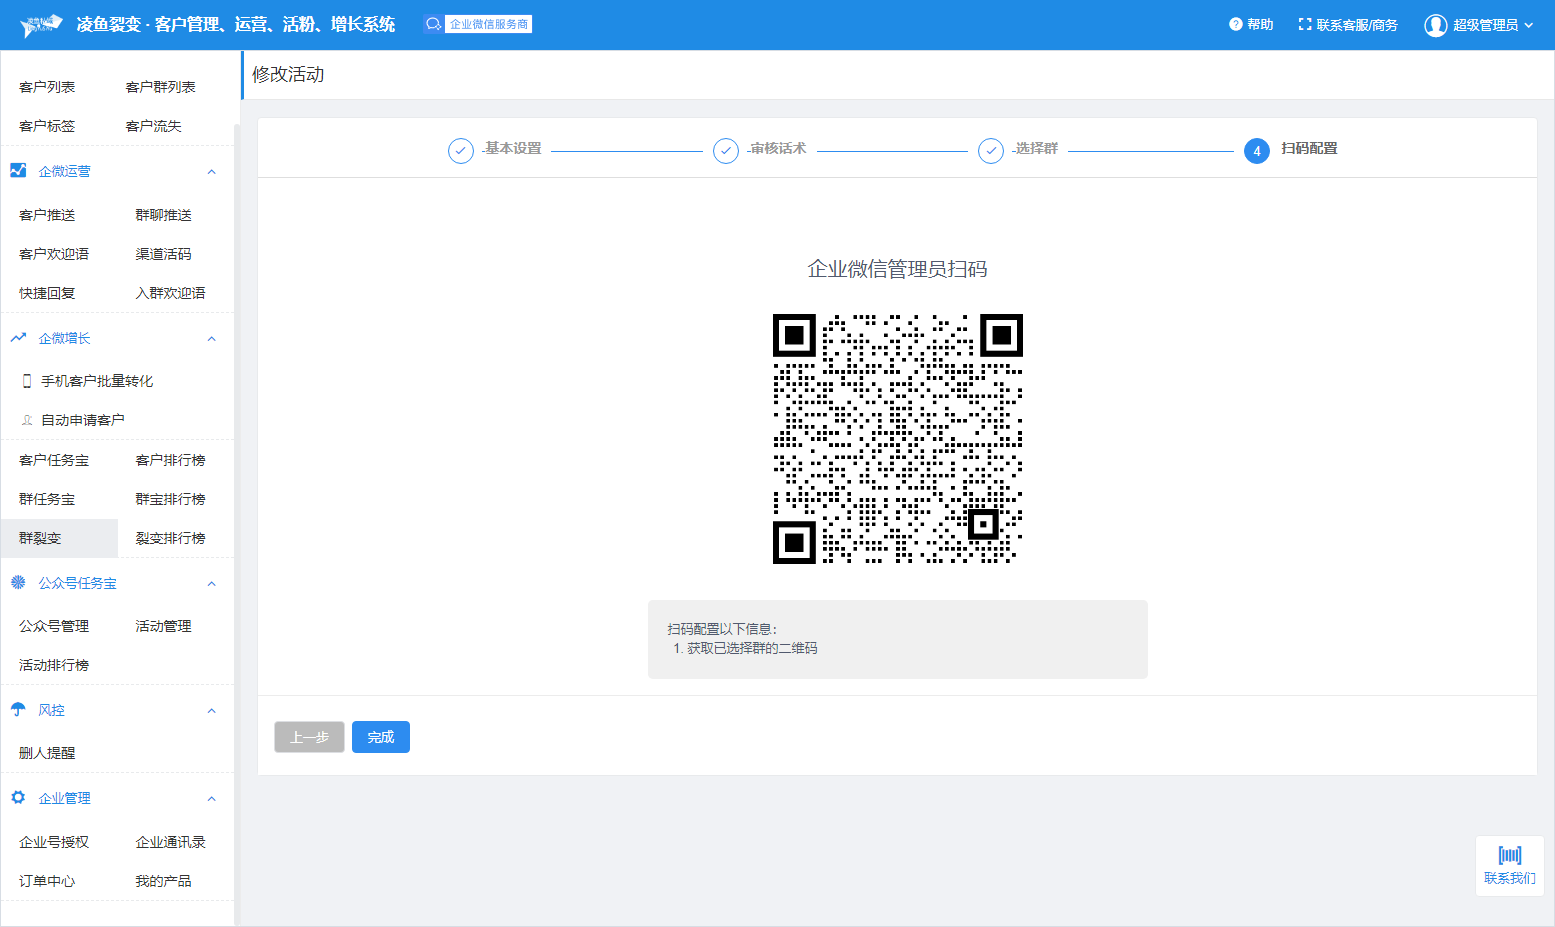Click the 企业管理 gear icon

tap(18, 798)
